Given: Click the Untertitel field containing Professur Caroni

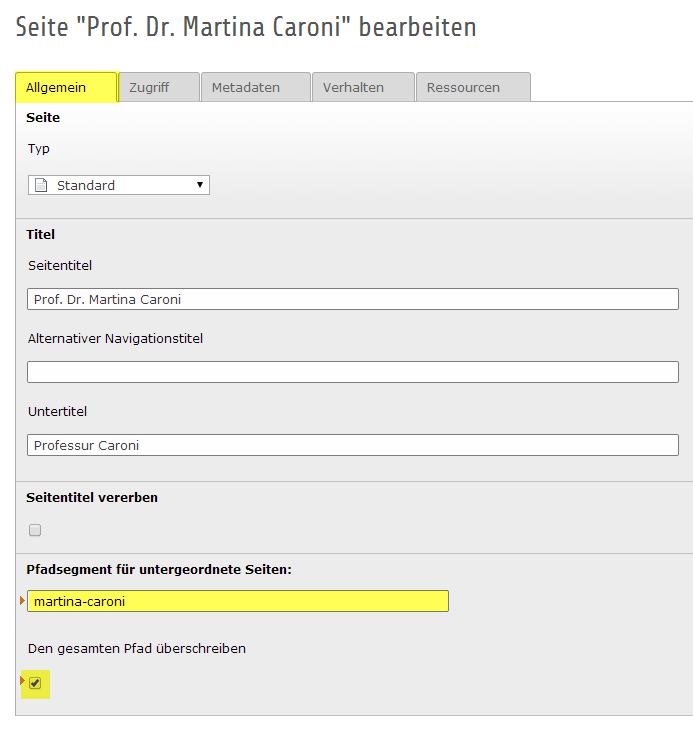Looking at the screenshot, I should click(353, 445).
